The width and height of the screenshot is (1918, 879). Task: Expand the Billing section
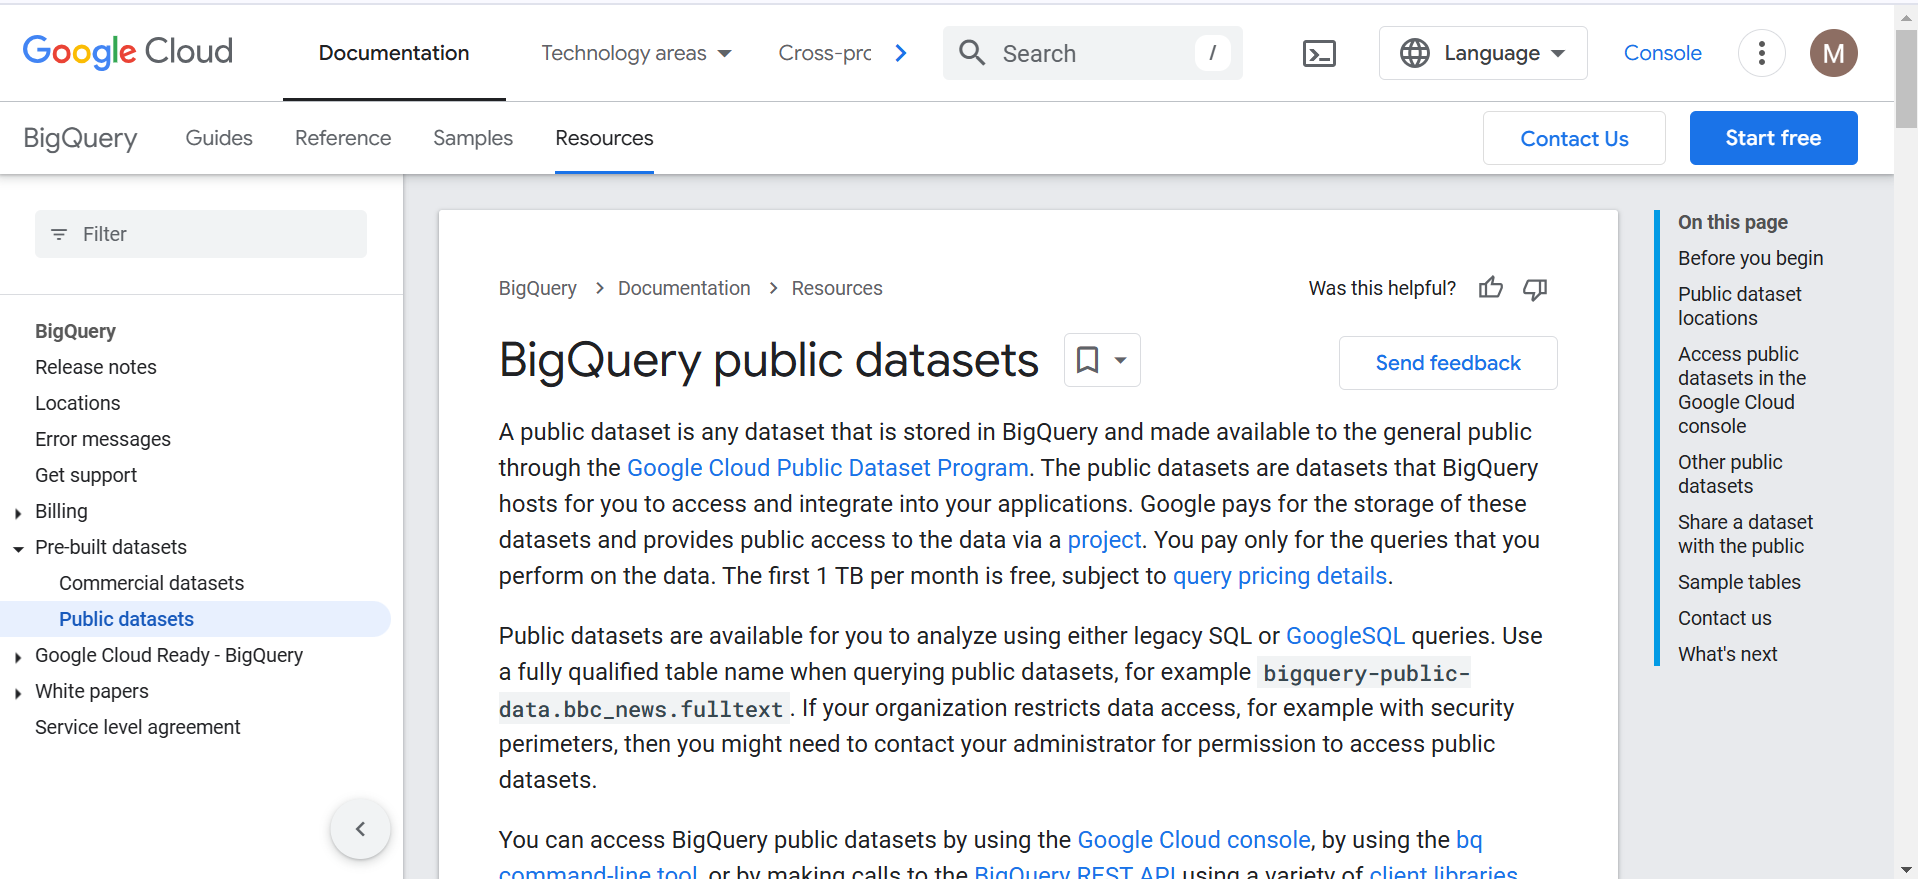pyautogui.click(x=18, y=513)
